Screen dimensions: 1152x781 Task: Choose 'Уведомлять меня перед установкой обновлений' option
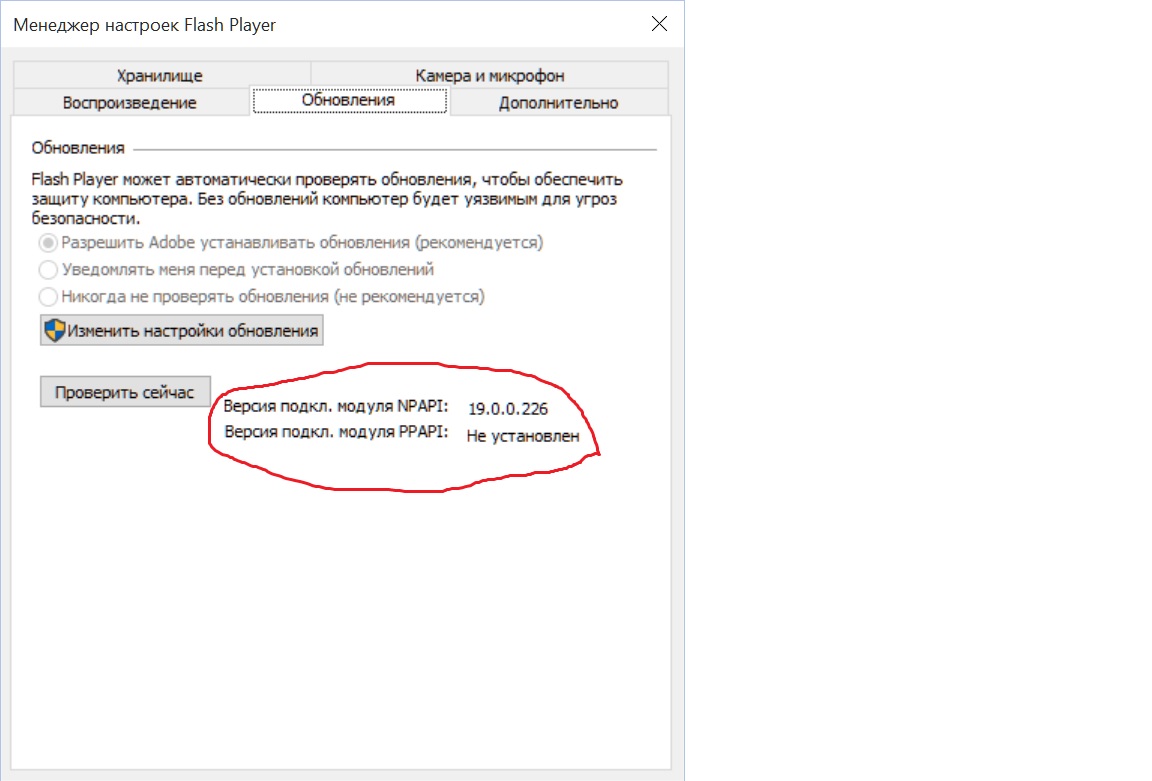(47, 270)
